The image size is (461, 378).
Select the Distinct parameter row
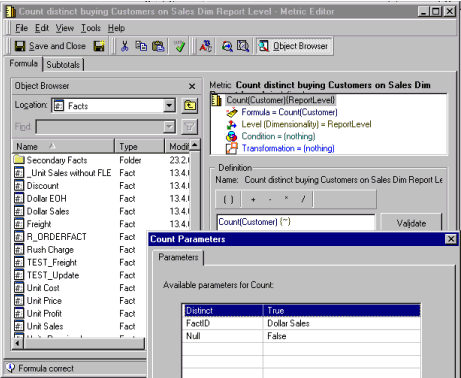(301, 311)
